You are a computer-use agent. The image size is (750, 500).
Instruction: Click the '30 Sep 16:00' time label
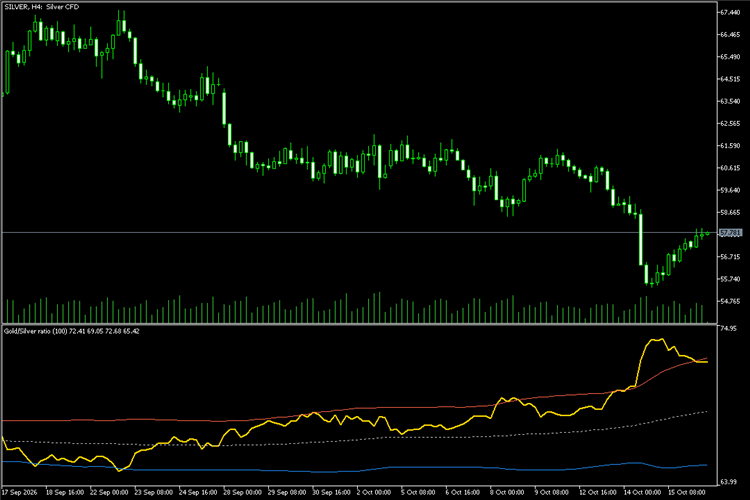click(331, 492)
